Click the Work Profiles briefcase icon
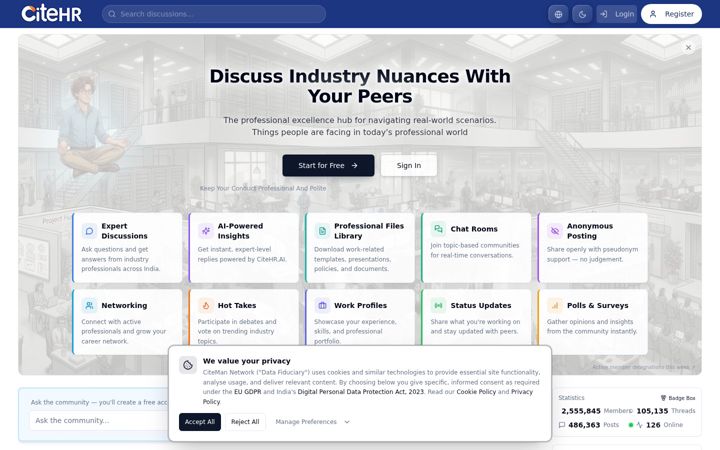Viewport: 720px width, 450px height. 322,305
